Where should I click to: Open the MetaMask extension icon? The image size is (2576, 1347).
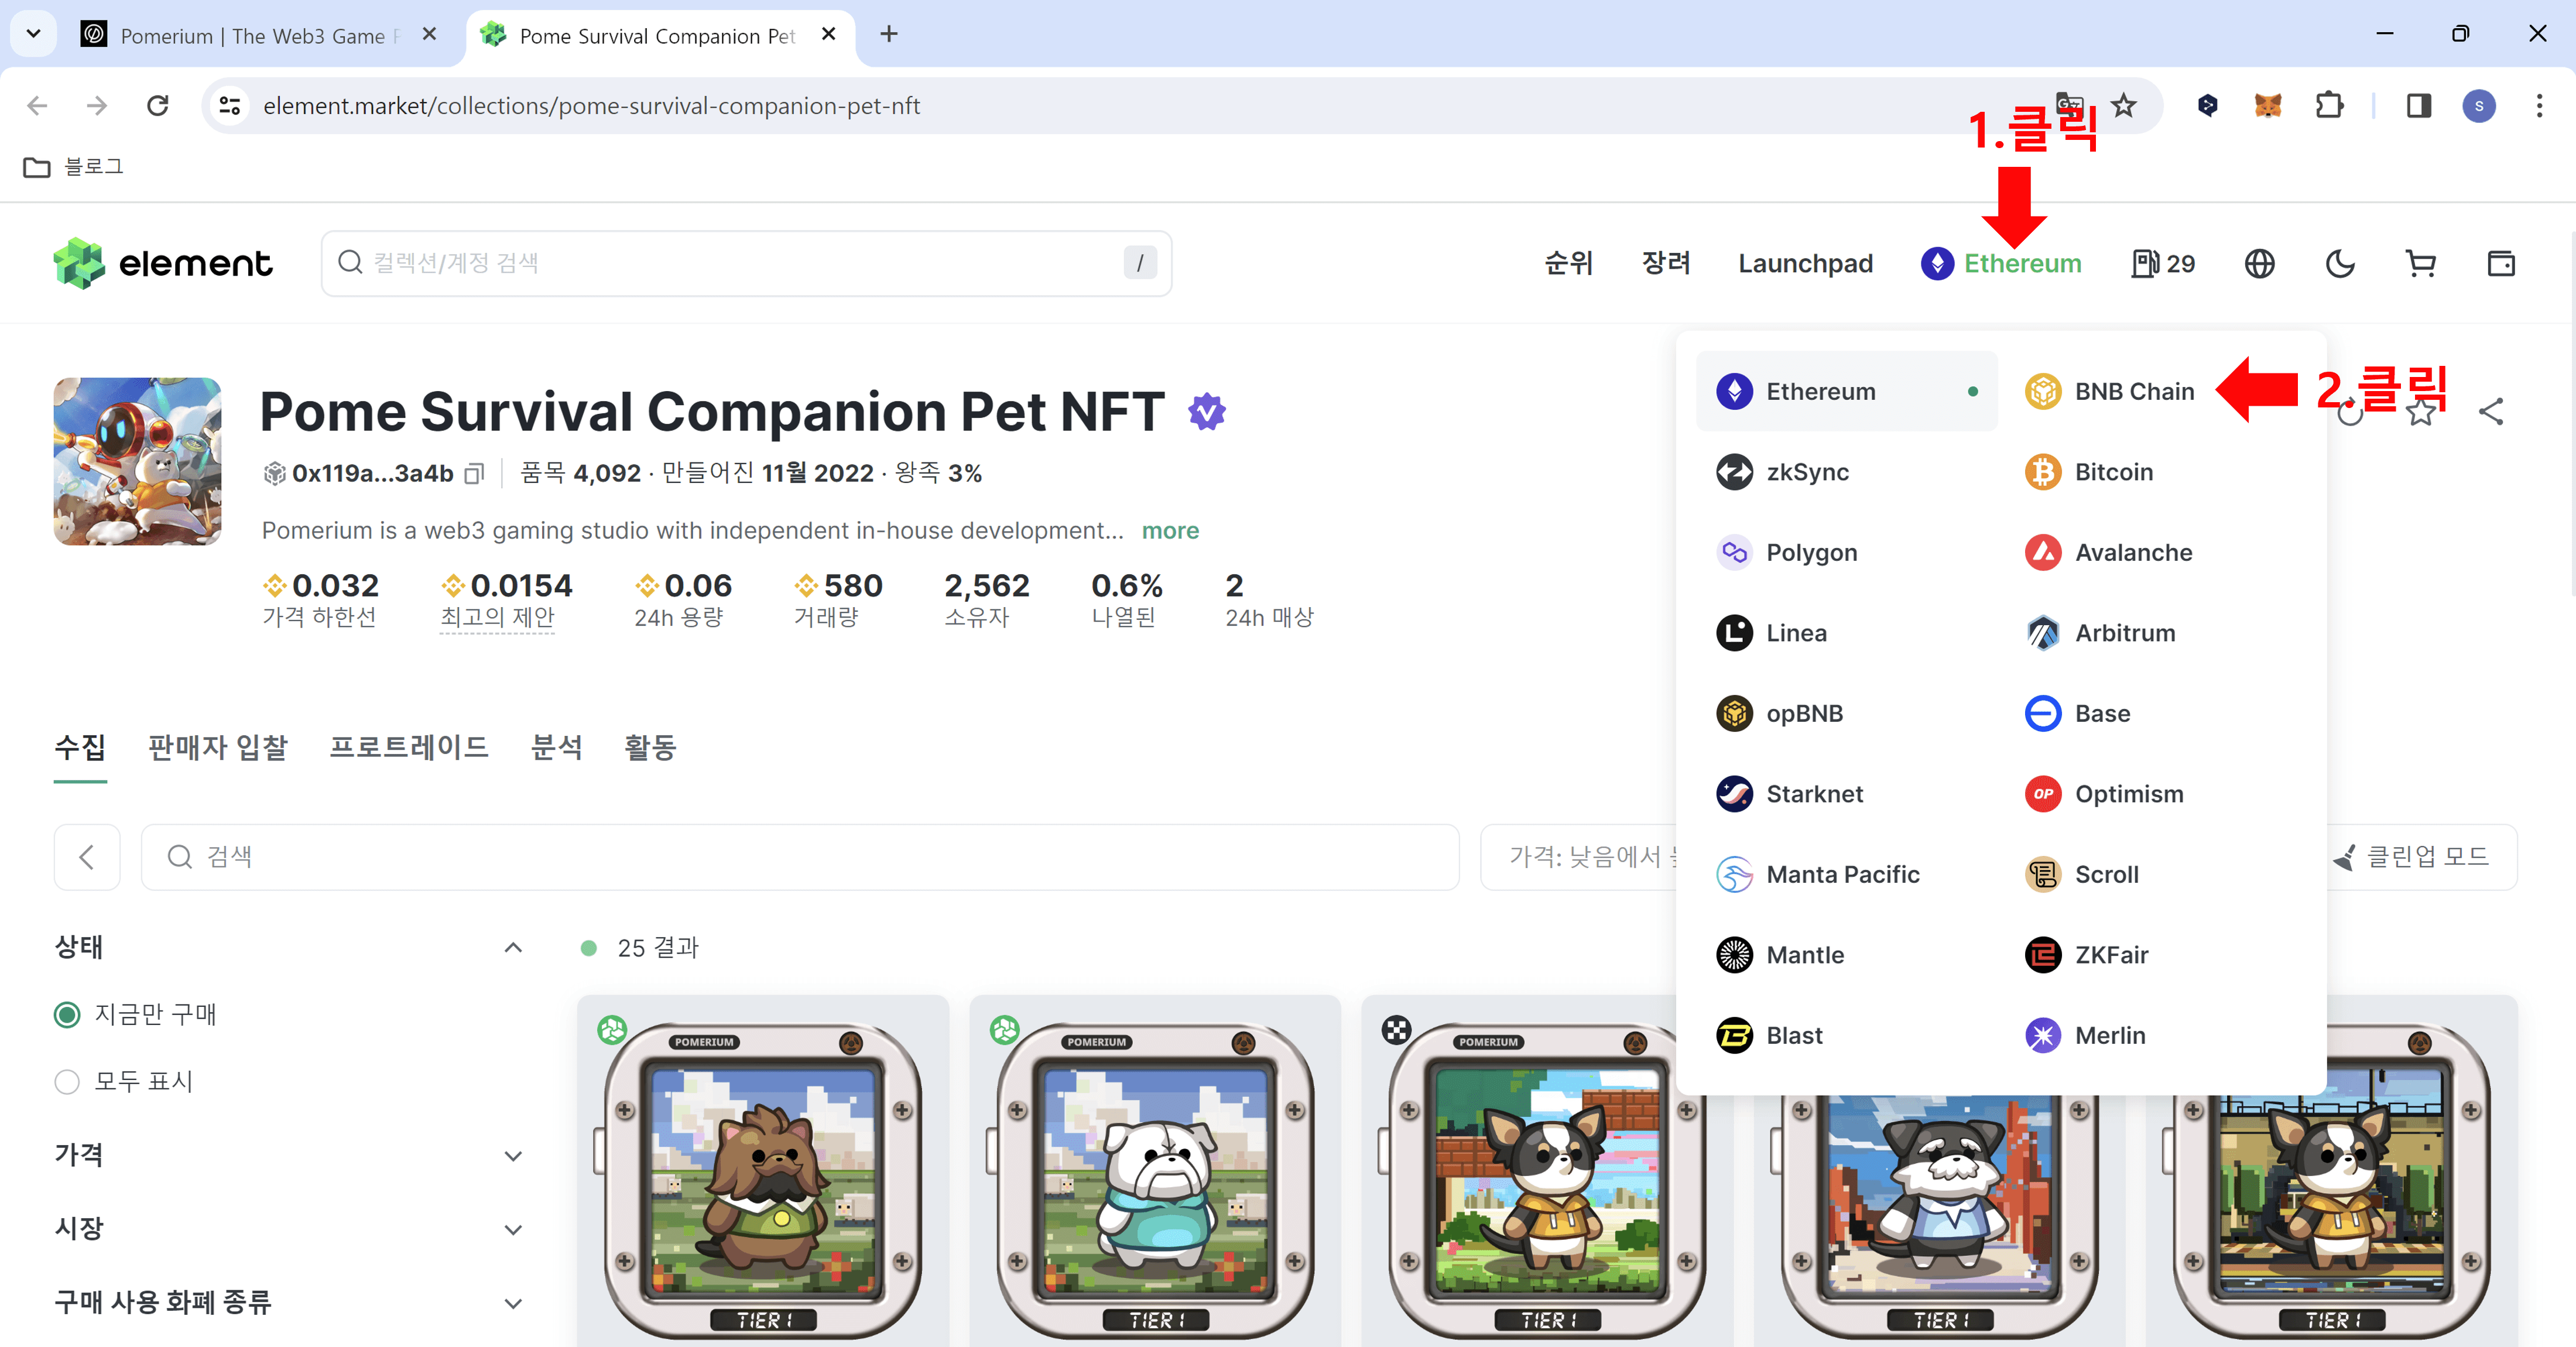point(2268,105)
